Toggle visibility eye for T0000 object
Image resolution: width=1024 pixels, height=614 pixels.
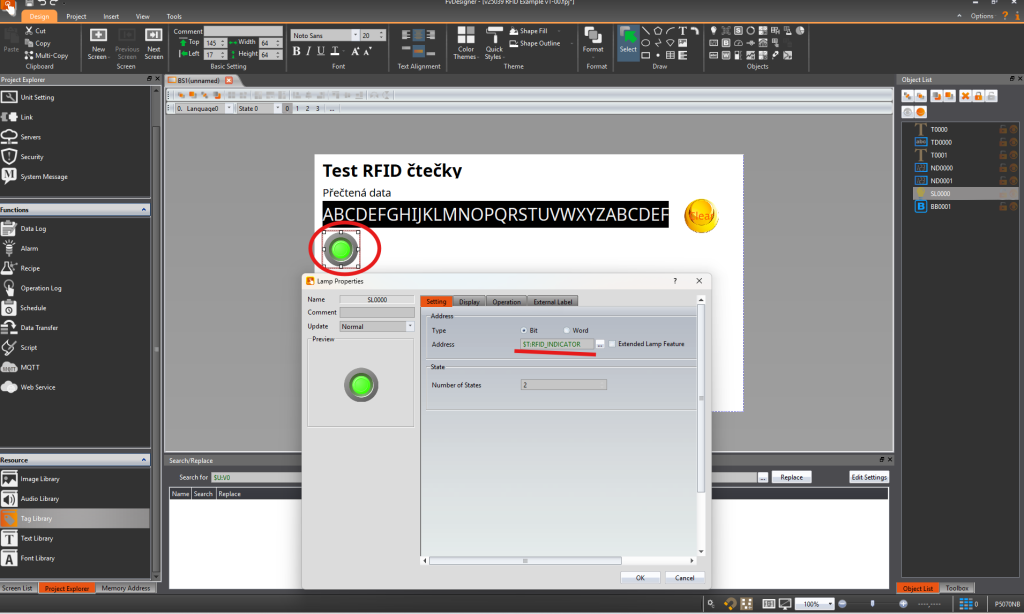click(1012, 129)
